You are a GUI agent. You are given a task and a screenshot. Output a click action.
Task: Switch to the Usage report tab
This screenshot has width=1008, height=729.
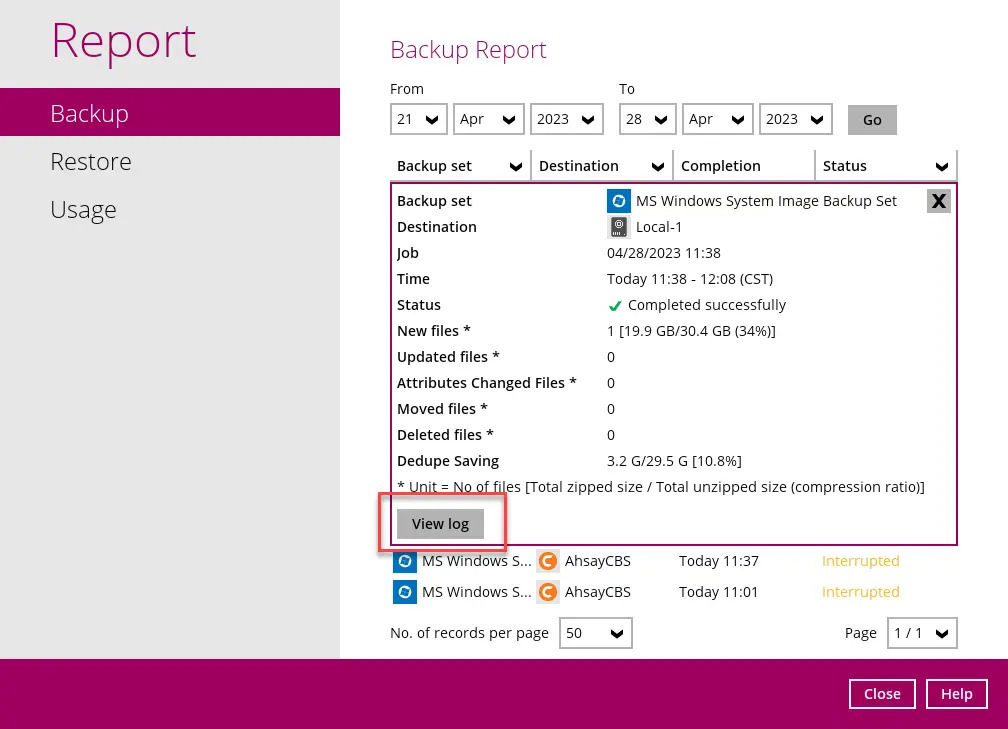pos(83,209)
